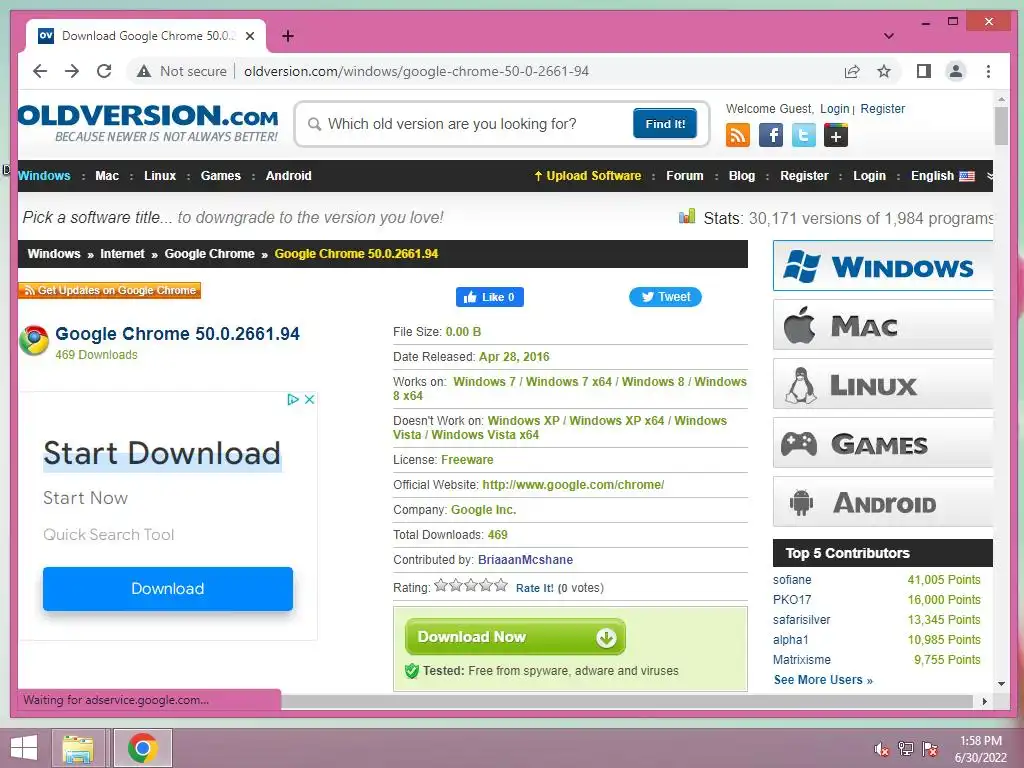The height and width of the screenshot is (768, 1024).
Task: Open Chrome's three-dot menu
Action: (x=988, y=71)
